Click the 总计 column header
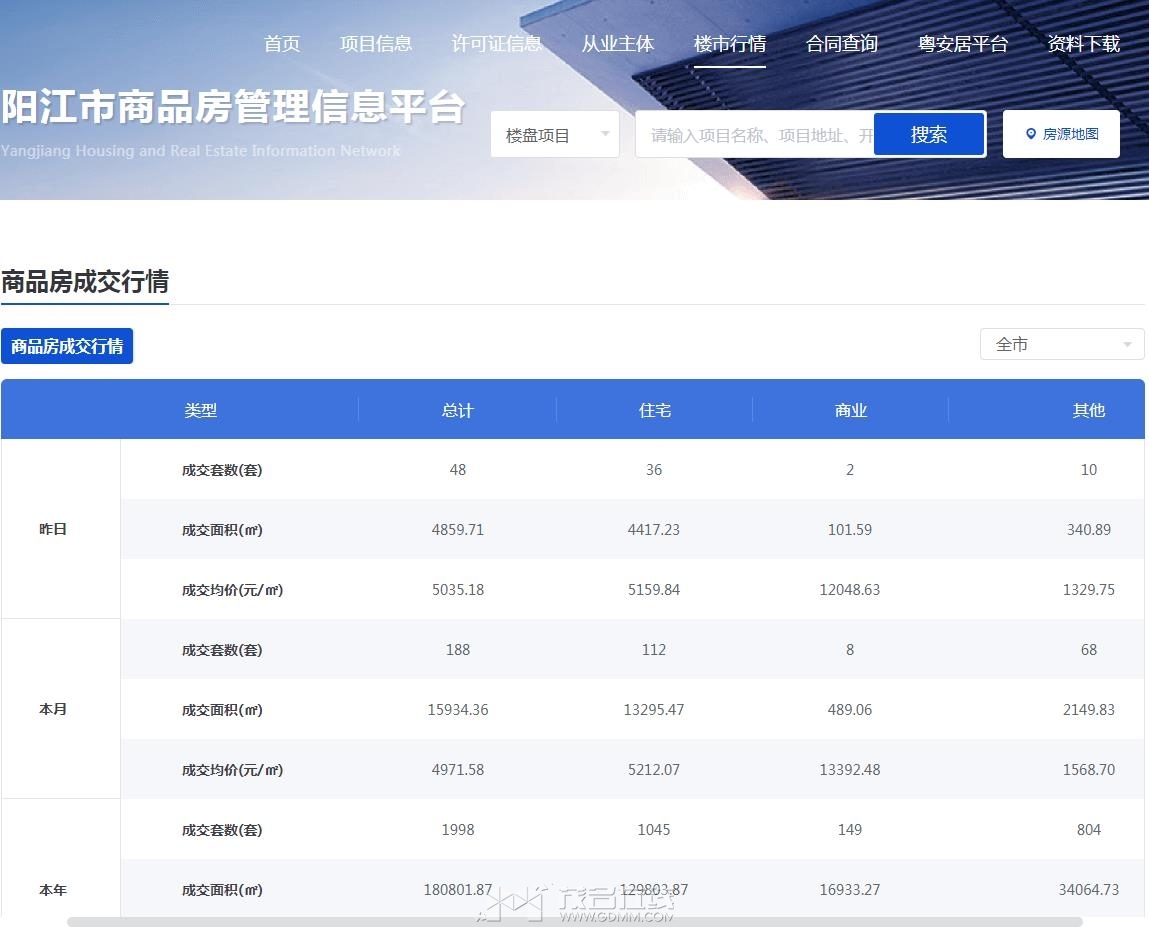 click(458, 410)
